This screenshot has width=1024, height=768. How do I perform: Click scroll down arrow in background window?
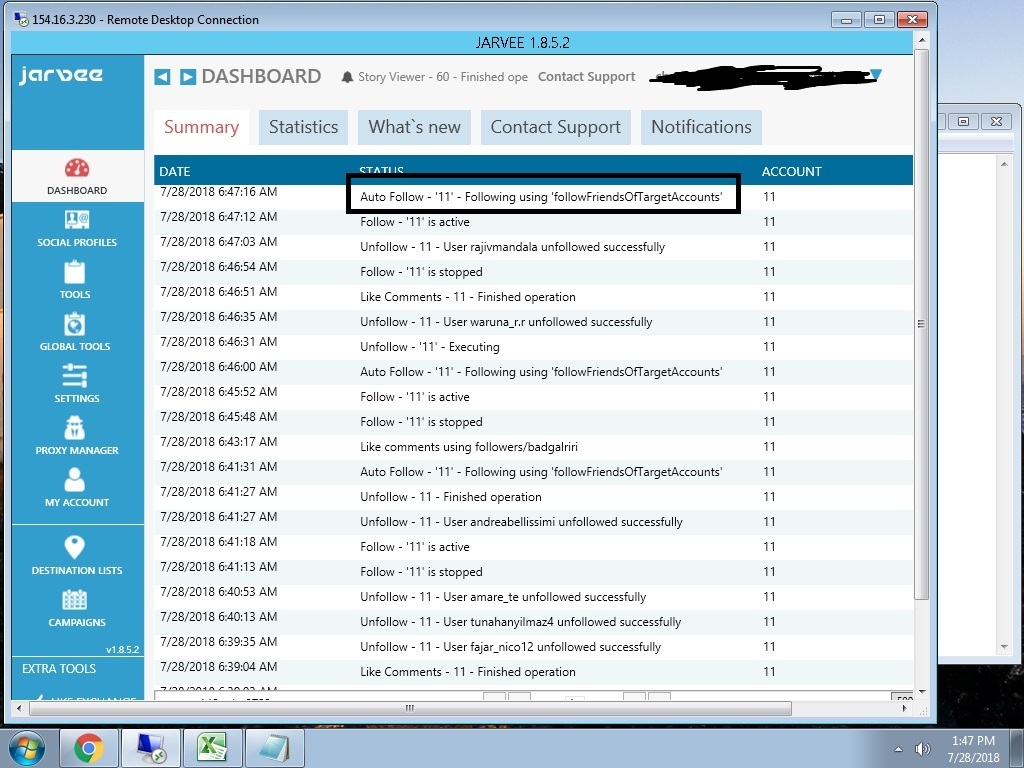click(1004, 648)
